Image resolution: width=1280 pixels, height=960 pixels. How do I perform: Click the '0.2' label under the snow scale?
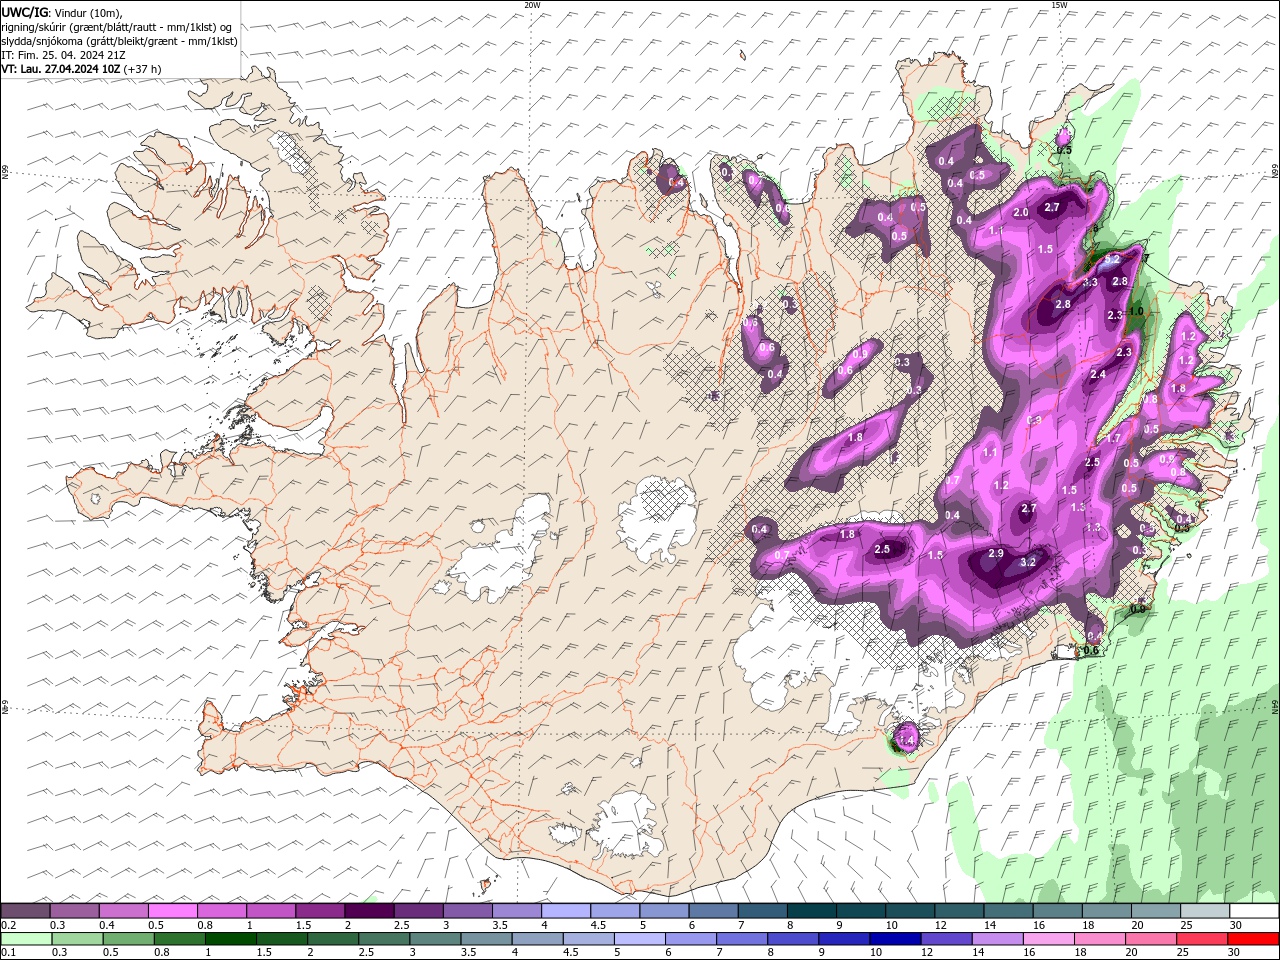pos(8,925)
